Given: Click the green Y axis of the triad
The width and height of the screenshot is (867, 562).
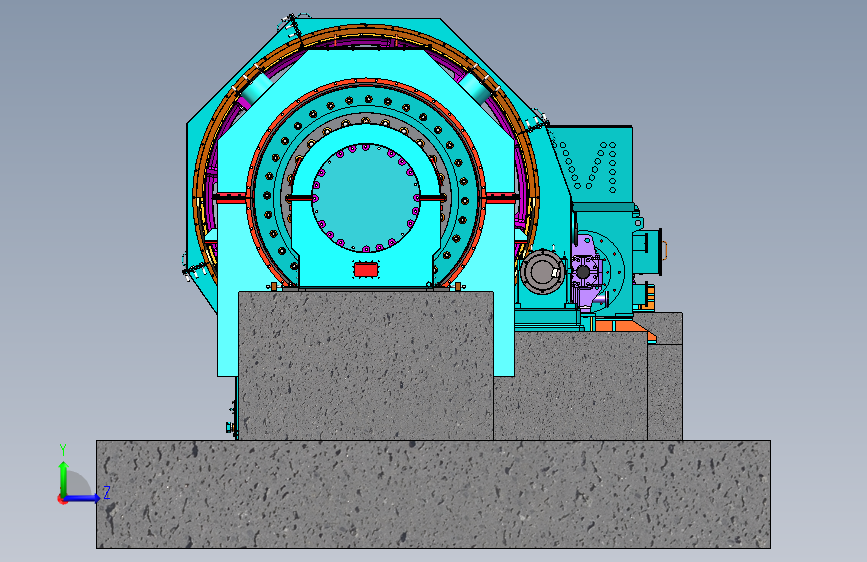Looking at the screenshot, I should coord(63,479).
